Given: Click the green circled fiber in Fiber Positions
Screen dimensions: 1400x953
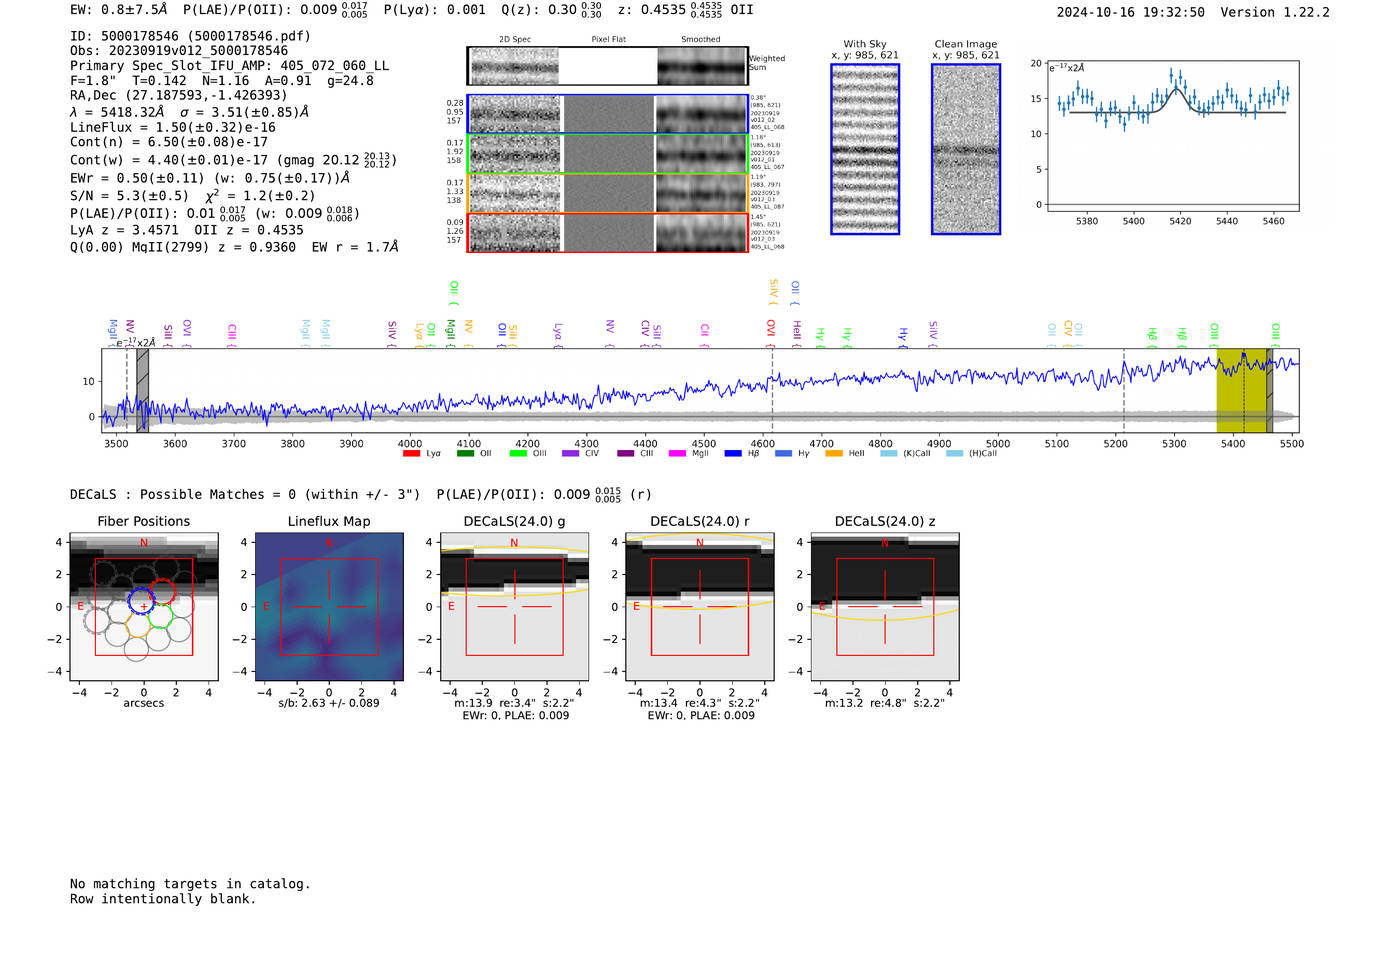Looking at the screenshot, I should pos(161,615).
